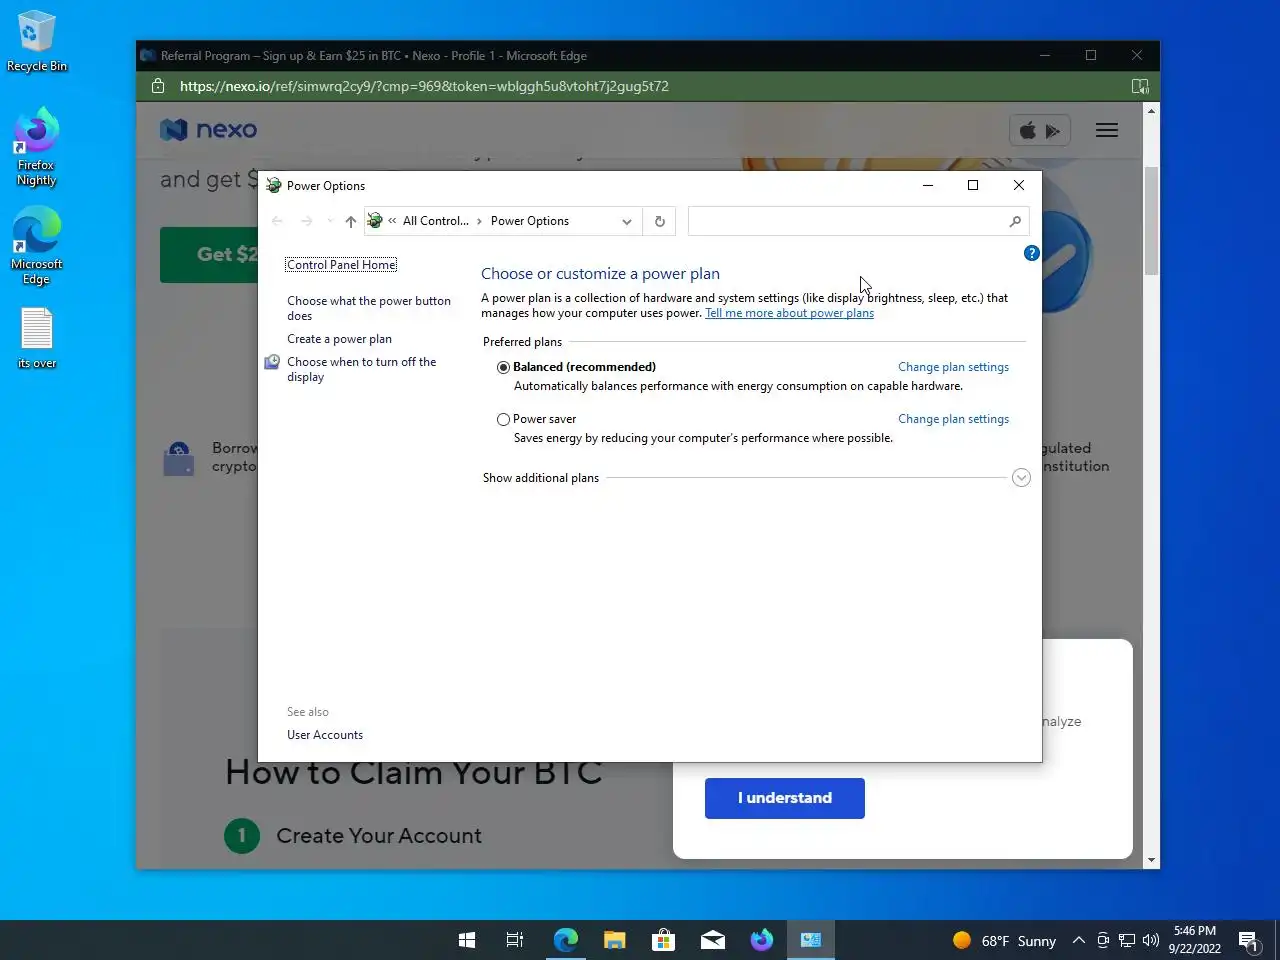This screenshot has height=960, width=1280.
Task: Select Microsoft Edge desktop shortcut
Action: [x=36, y=246]
